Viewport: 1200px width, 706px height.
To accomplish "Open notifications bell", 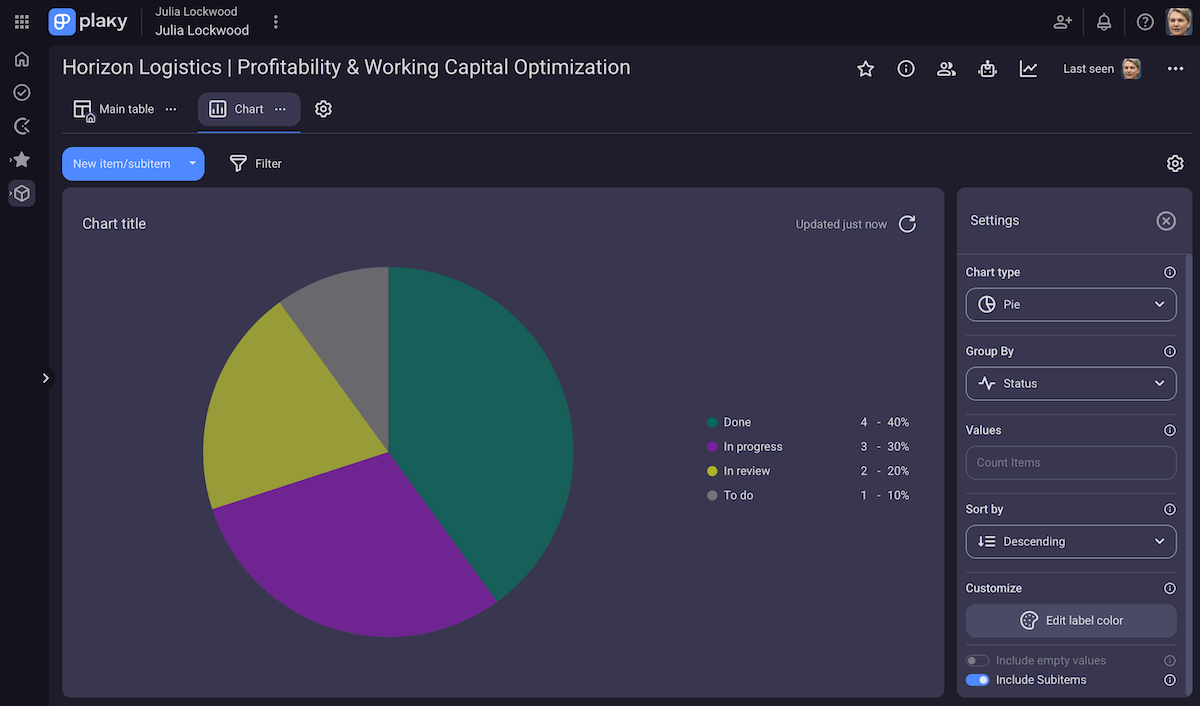I will (x=1104, y=22).
